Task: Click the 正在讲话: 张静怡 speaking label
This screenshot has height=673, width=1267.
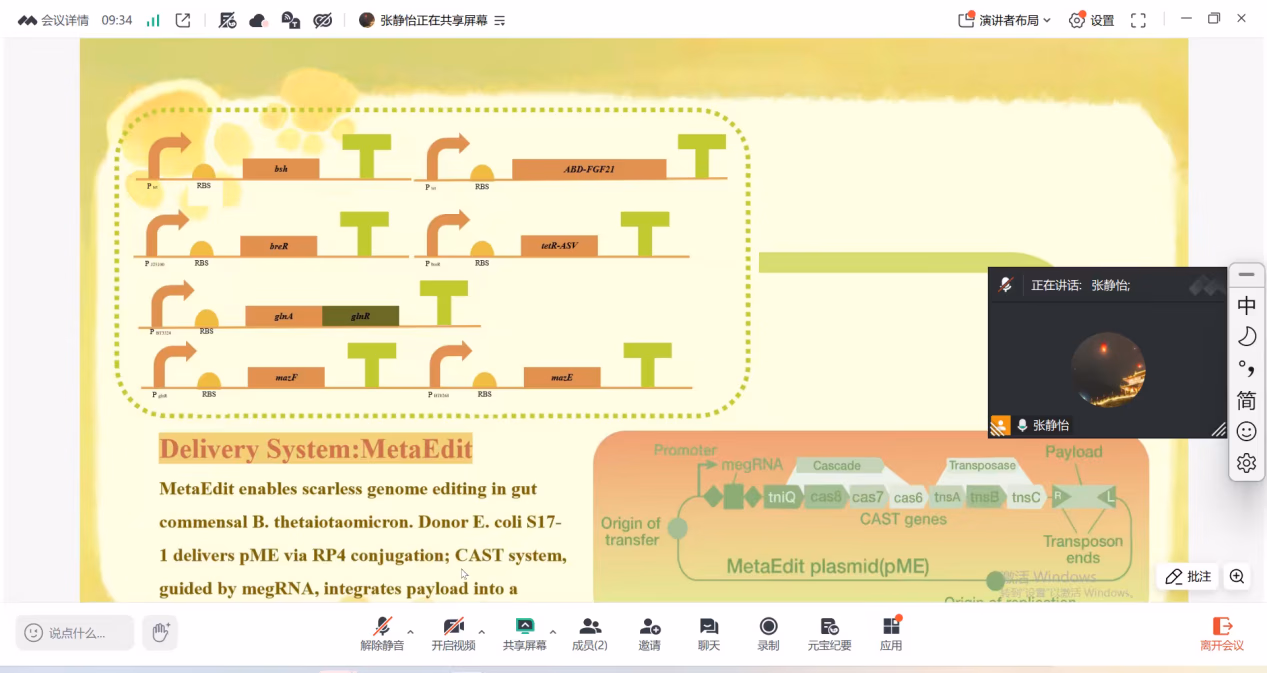Action: [1081, 285]
